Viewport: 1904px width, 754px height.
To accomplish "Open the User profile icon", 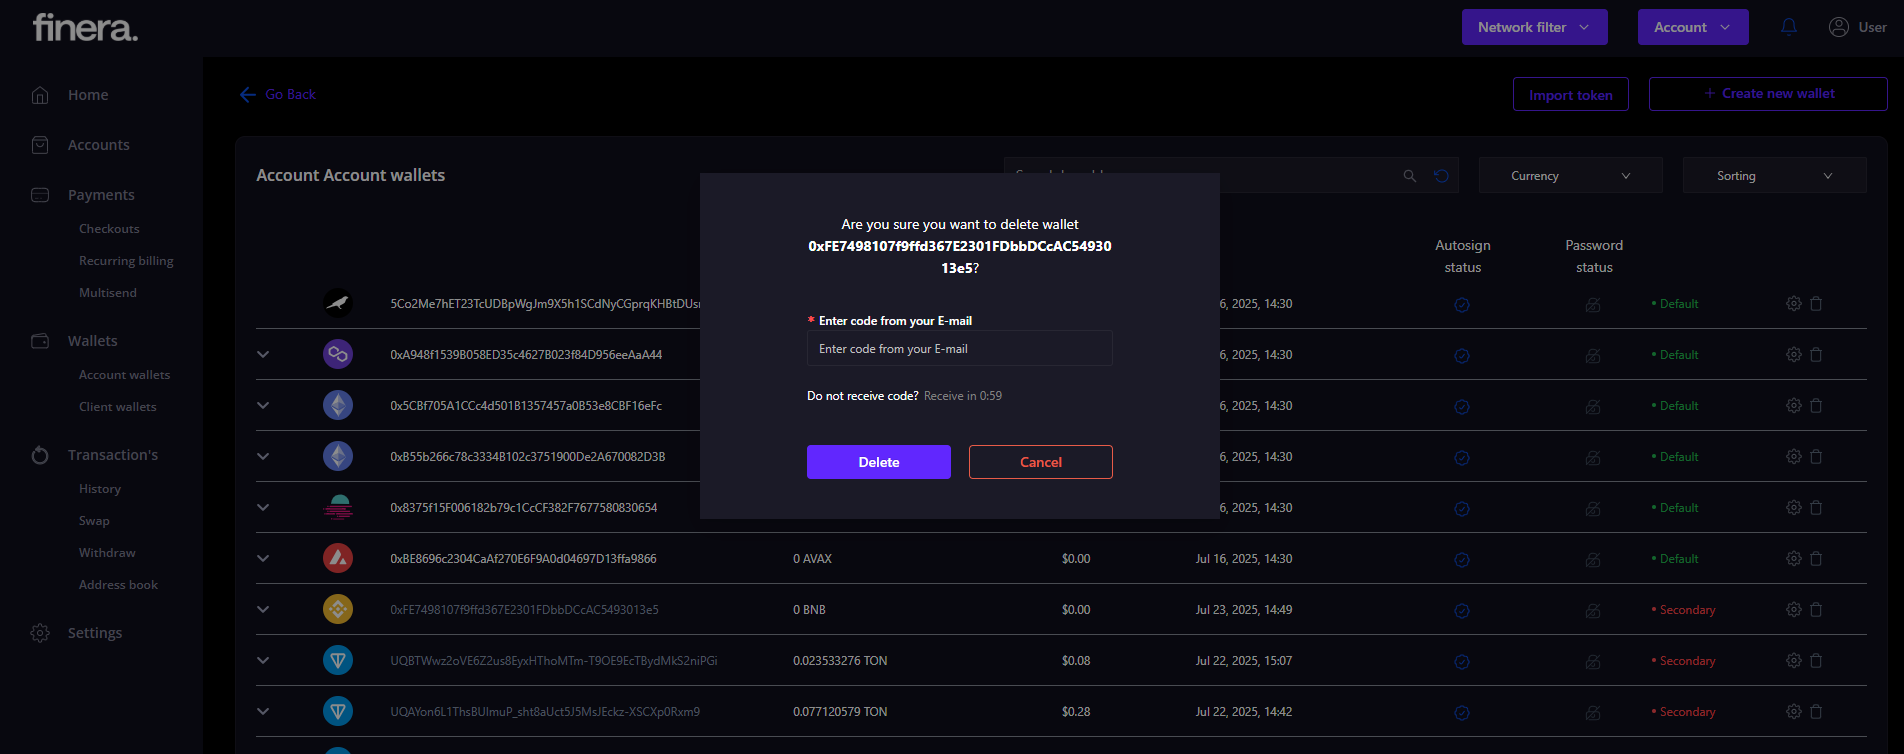I will point(1839,27).
